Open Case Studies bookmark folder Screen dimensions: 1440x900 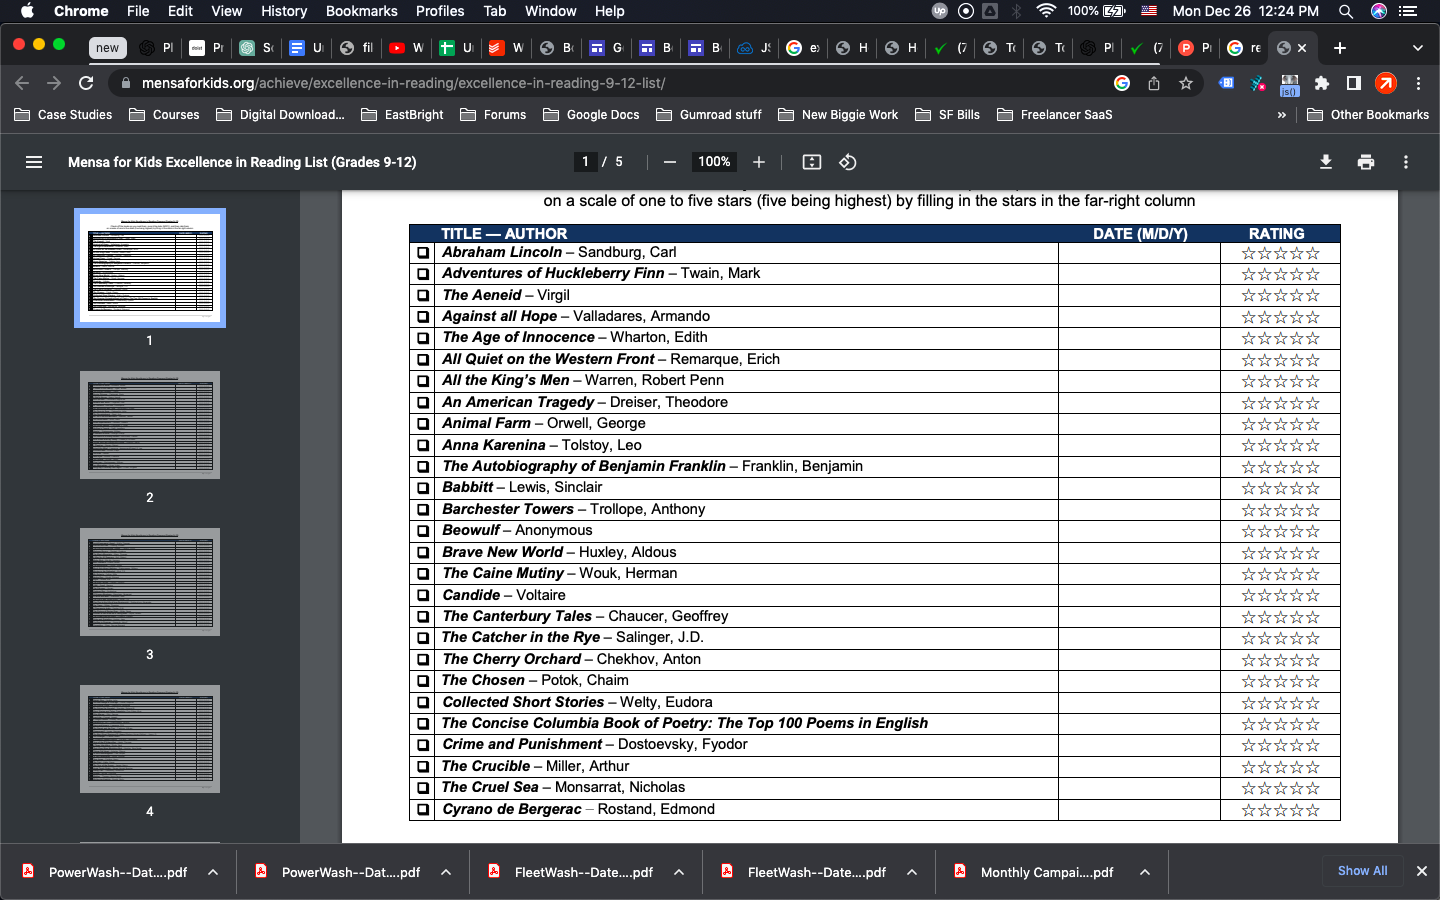tap(64, 115)
